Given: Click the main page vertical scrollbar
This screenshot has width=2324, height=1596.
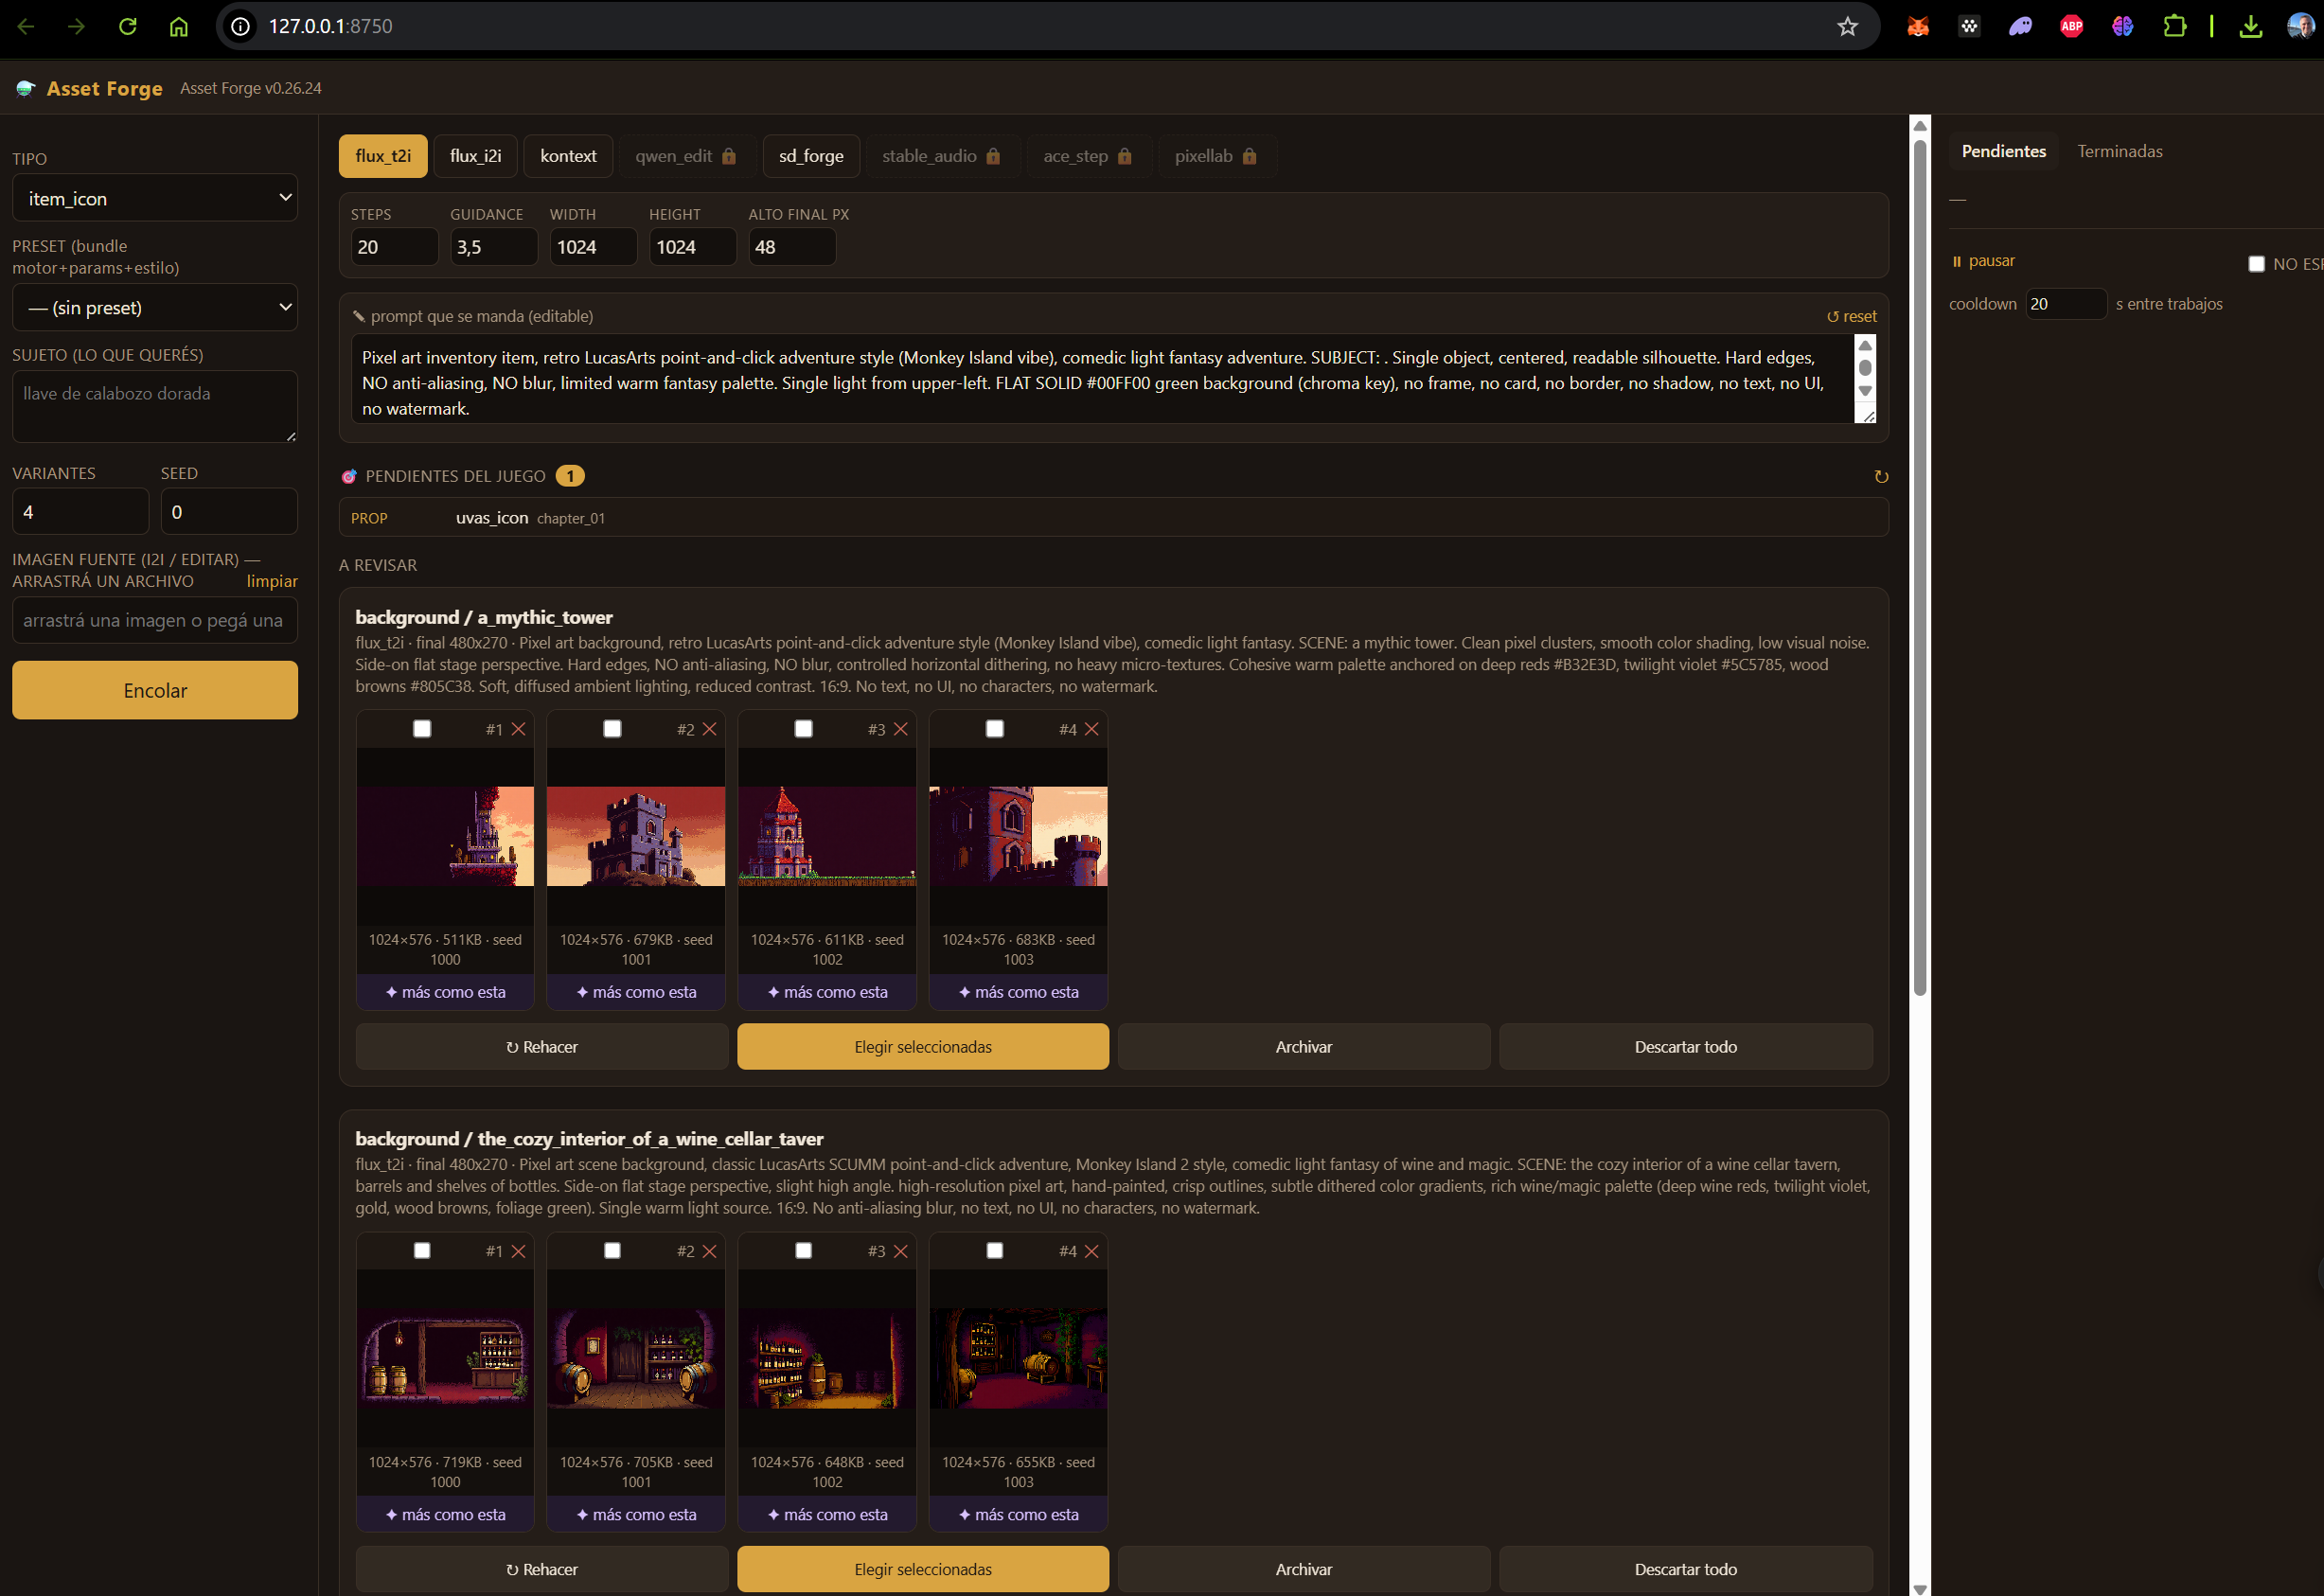Looking at the screenshot, I should tap(1920, 568).
